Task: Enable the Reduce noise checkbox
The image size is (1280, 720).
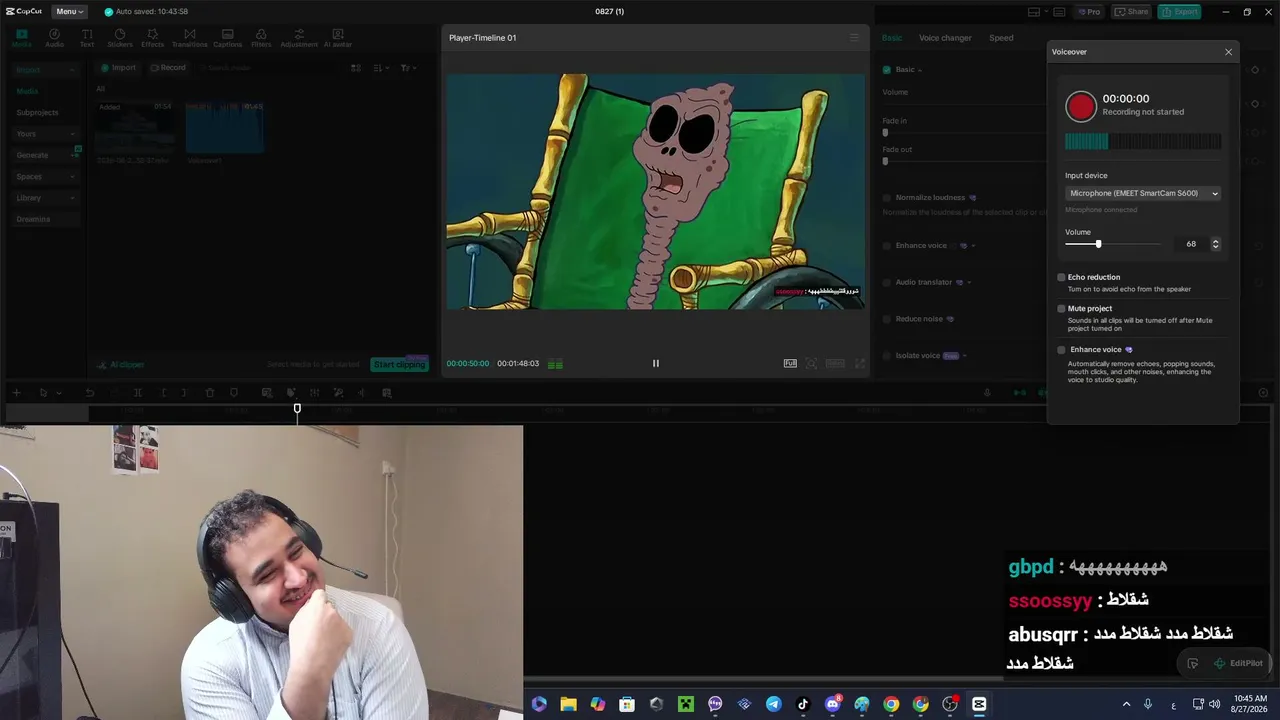Action: 886,319
